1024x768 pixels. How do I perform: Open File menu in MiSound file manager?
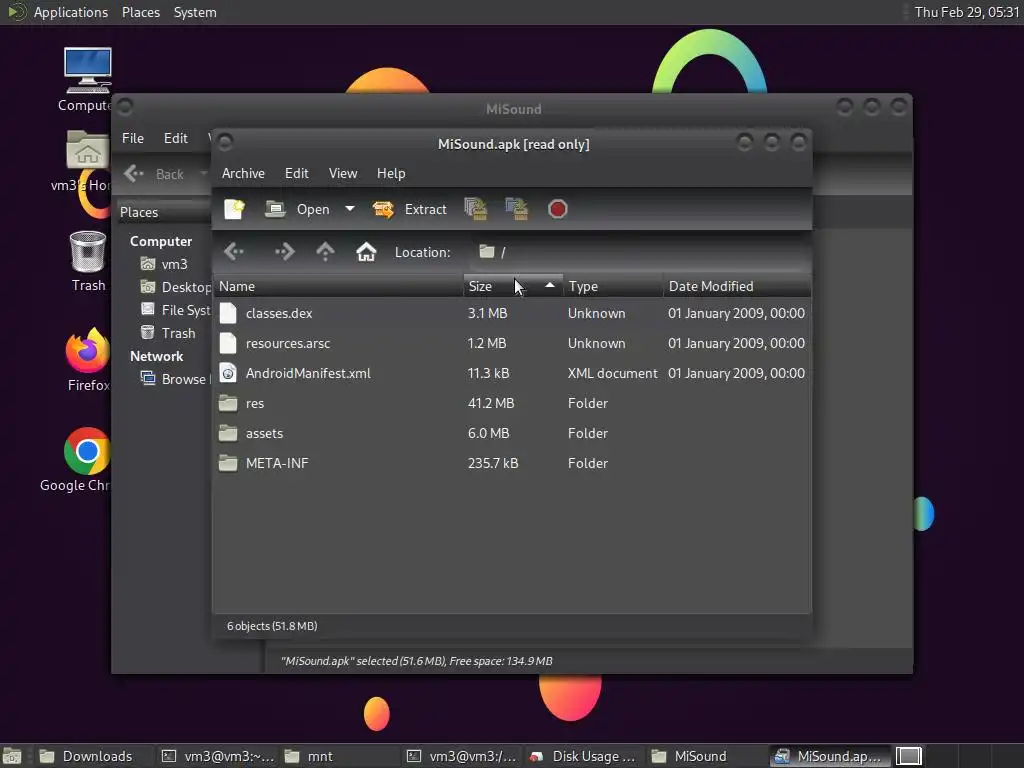(133, 138)
